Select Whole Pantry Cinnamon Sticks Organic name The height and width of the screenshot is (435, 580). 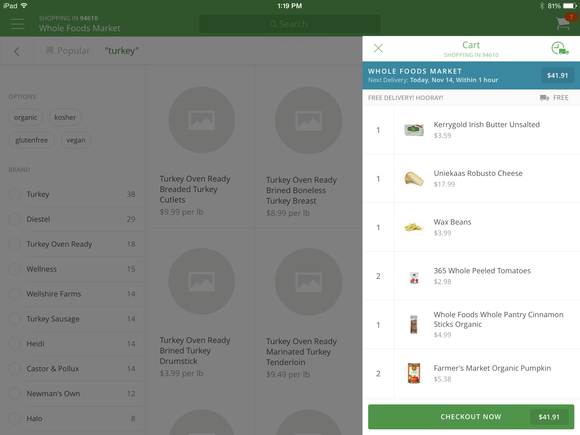(498, 319)
